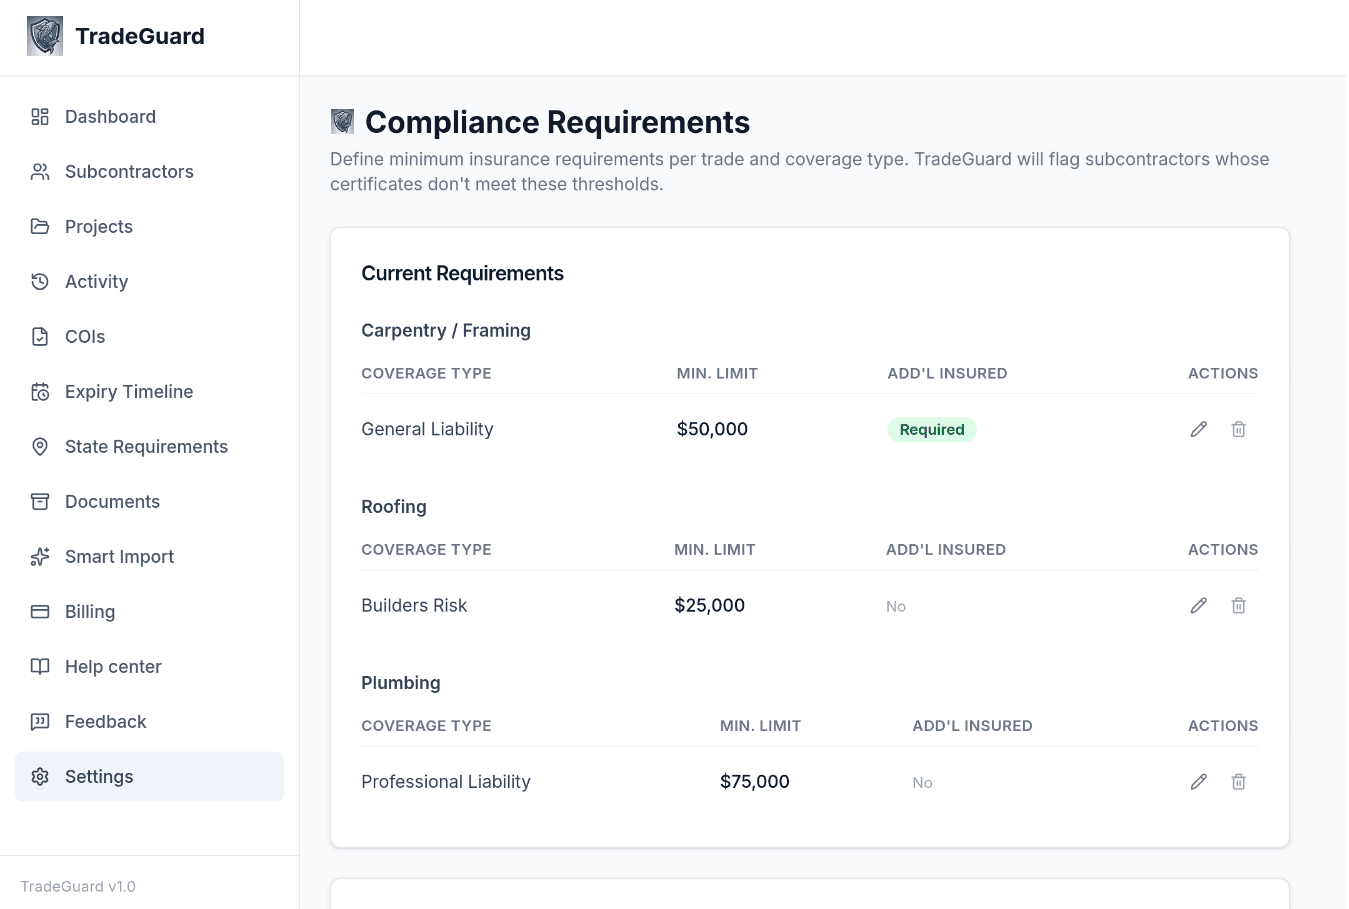Click the Compliance Requirements page title
The width and height of the screenshot is (1349, 909).
pos(558,122)
